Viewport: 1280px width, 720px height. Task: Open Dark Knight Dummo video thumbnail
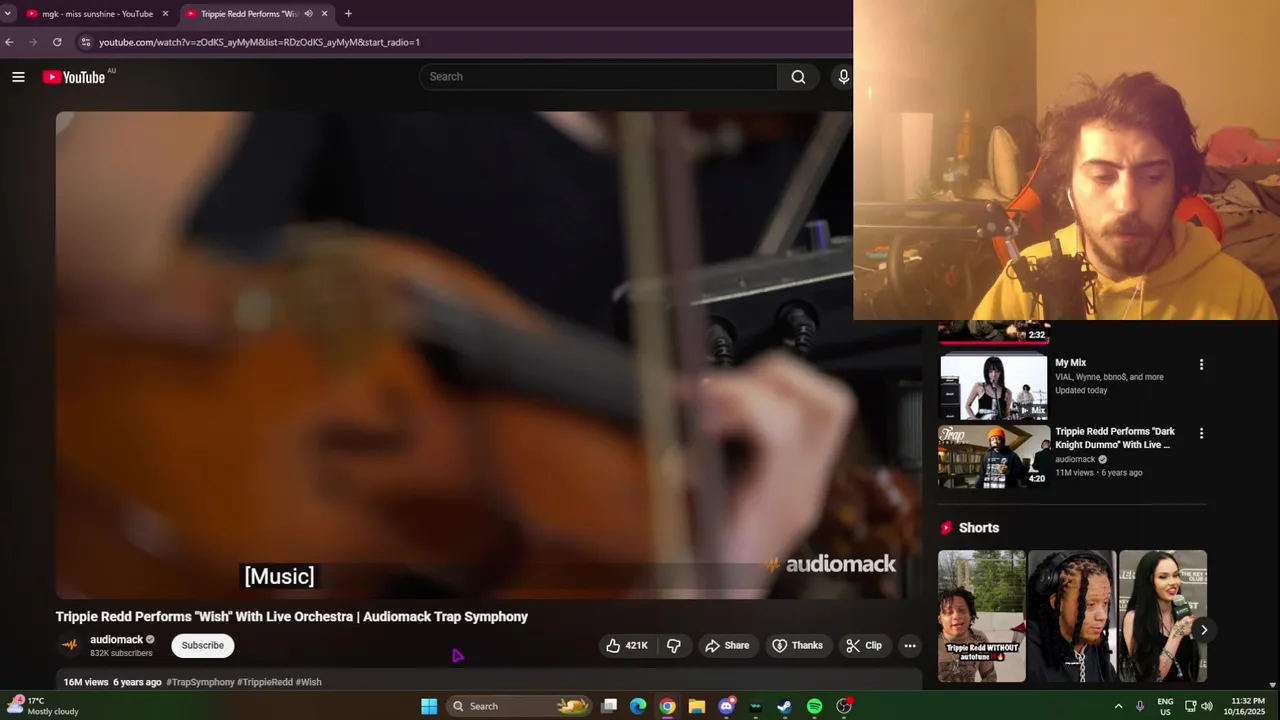point(993,455)
